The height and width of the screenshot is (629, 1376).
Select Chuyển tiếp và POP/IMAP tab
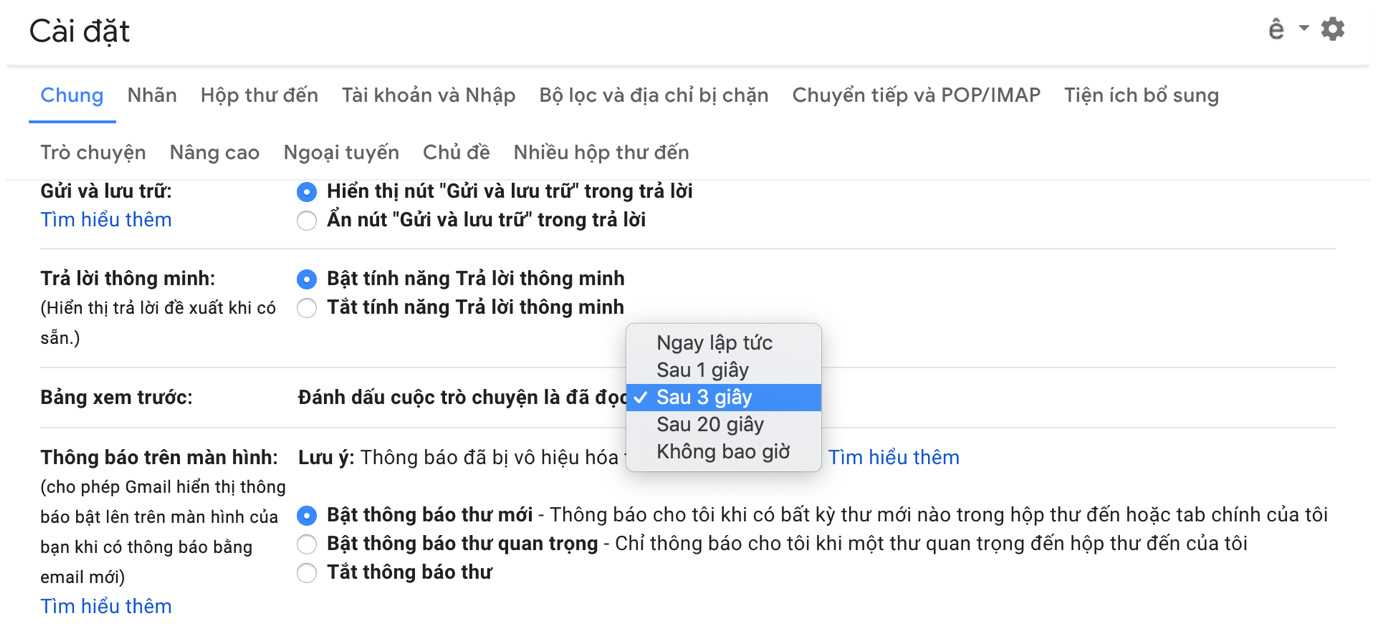pos(916,96)
